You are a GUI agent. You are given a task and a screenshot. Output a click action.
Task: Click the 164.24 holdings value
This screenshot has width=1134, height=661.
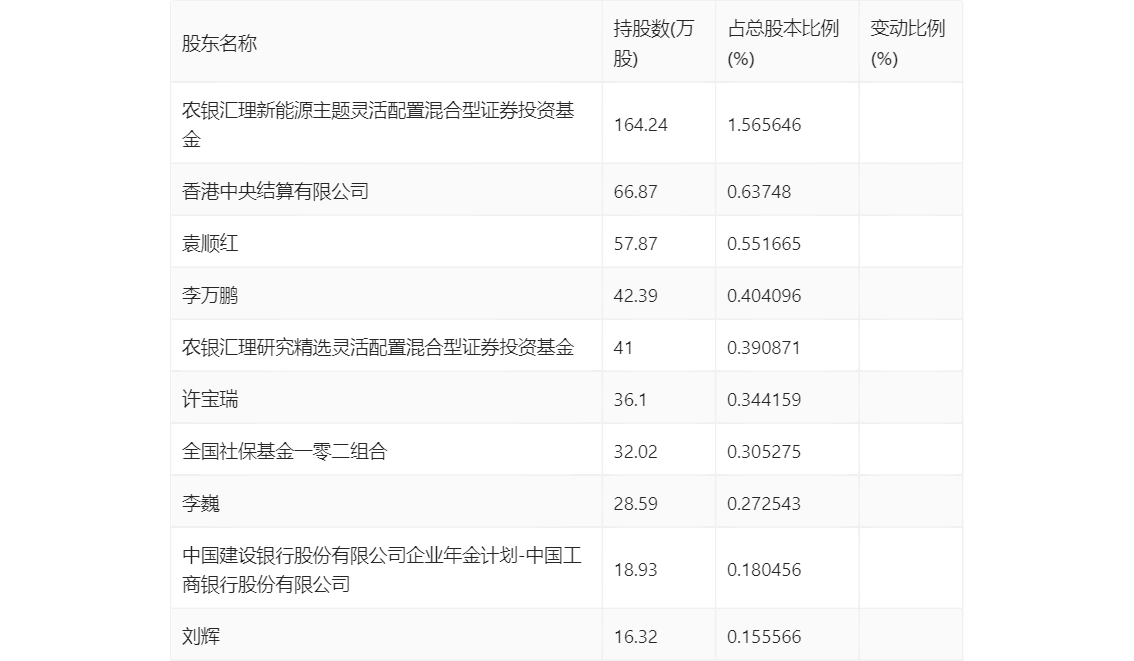[641, 125]
